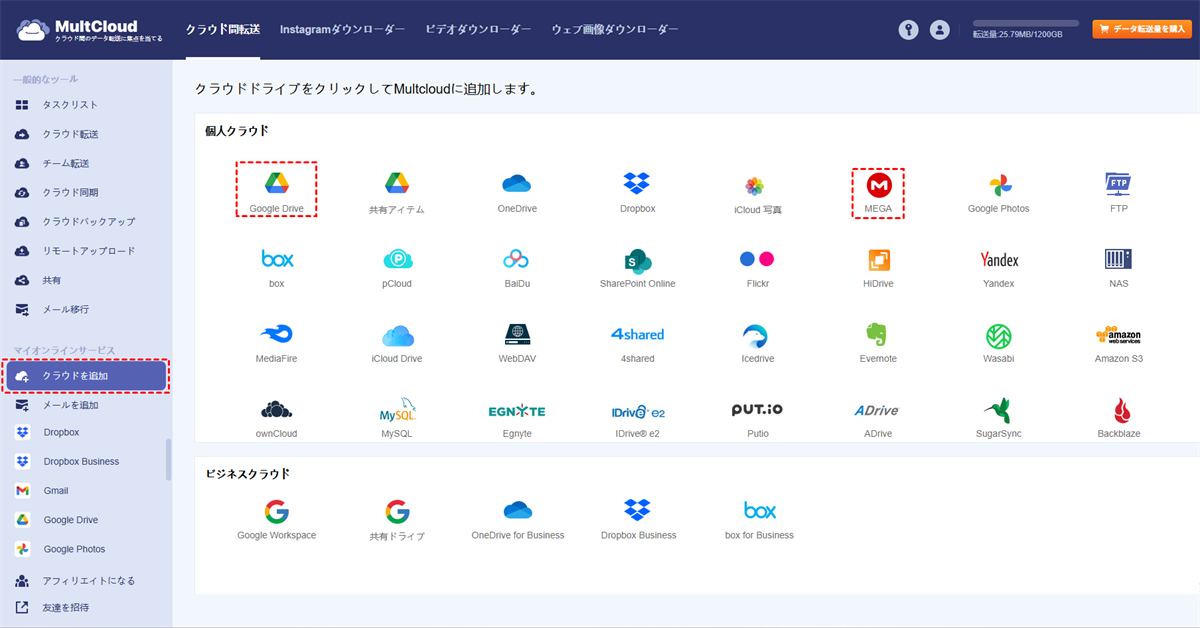The width and height of the screenshot is (1200, 628).
Task: Switch to Instagramダウンローダー tab
Action: click(343, 30)
